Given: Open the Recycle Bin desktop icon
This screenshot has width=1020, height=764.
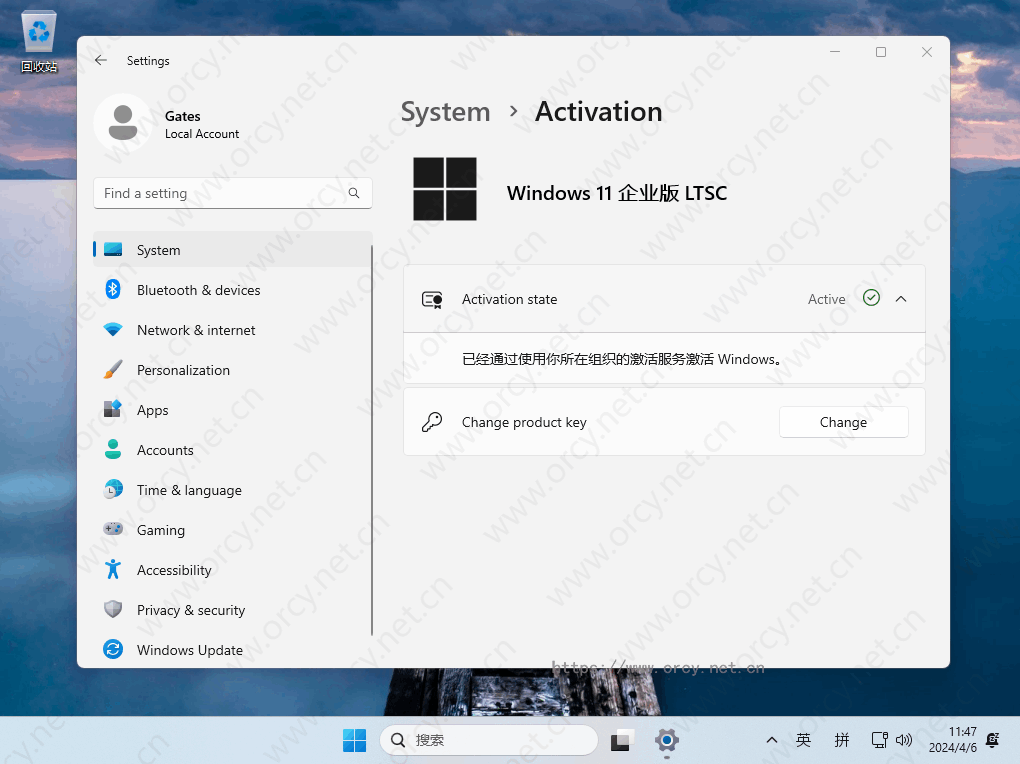Looking at the screenshot, I should click(x=39, y=41).
